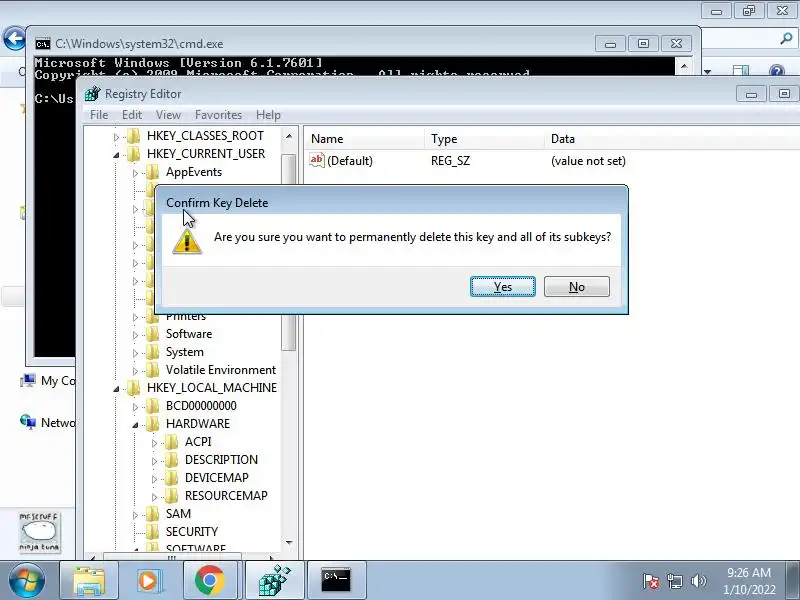Expand the Software key under HKEY_CURRENT_USER
The height and width of the screenshot is (600, 800).
click(x=135, y=335)
